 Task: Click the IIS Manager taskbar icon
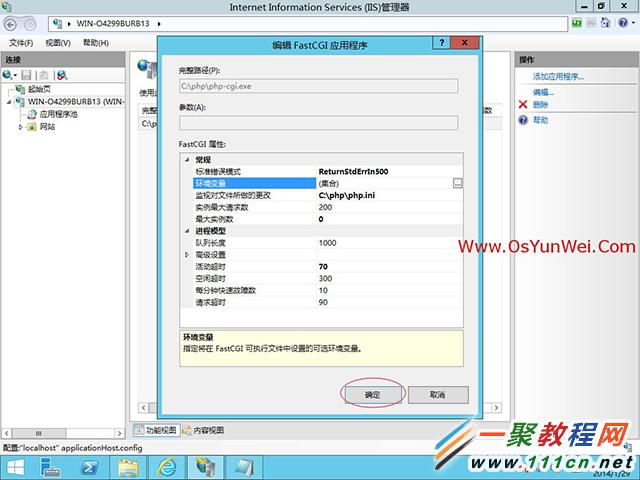pos(205,468)
